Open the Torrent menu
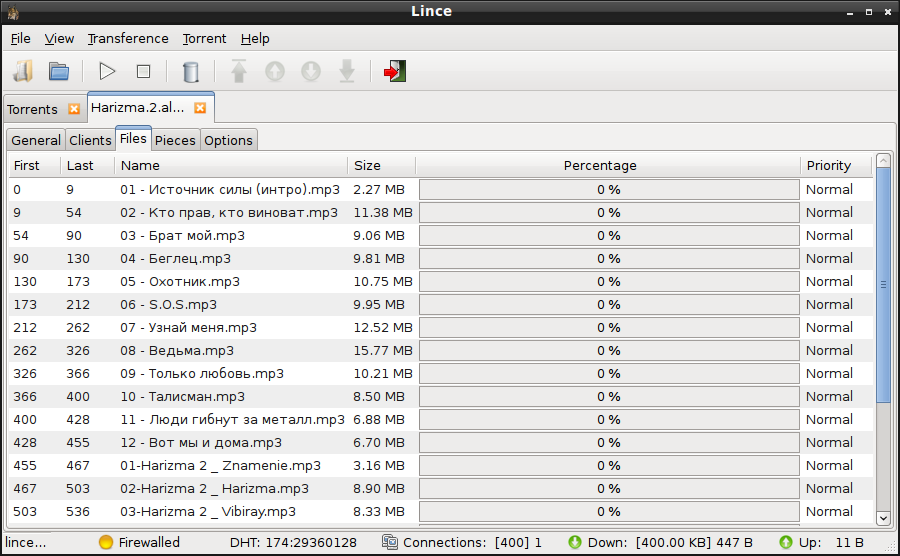The height and width of the screenshot is (556, 900). [x=204, y=38]
